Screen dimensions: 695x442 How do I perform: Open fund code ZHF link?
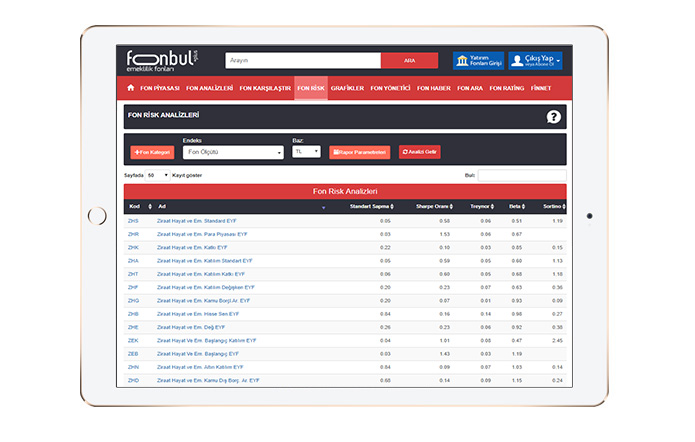133,287
